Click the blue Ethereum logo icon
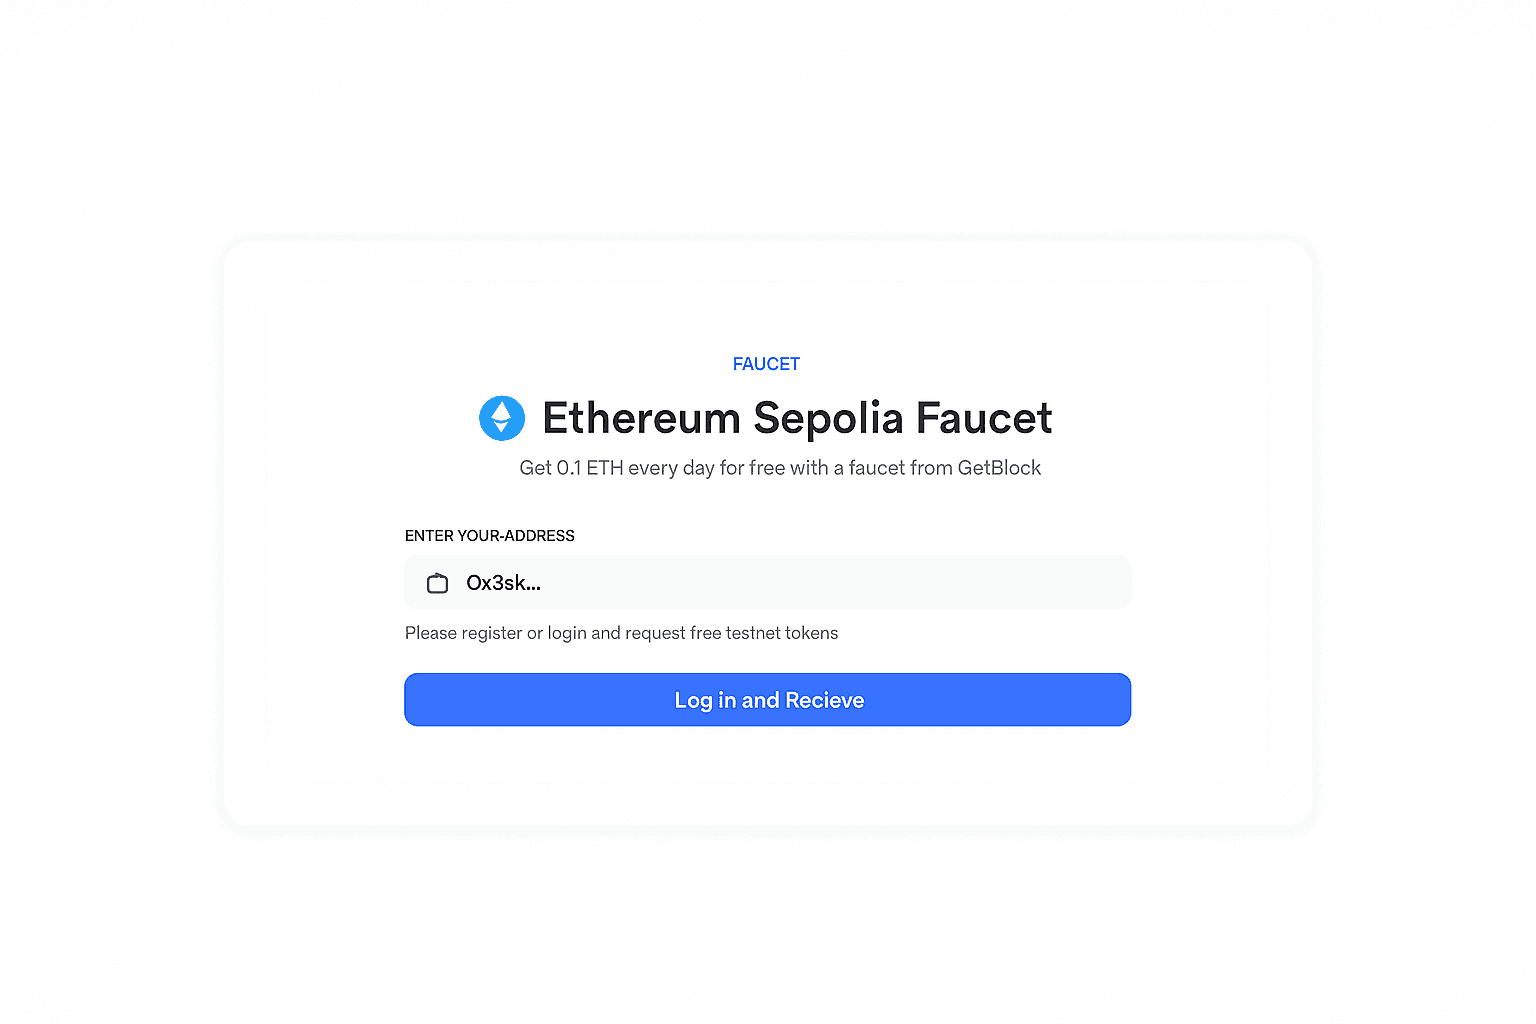Screen dimensions: 1536x1024 [502, 418]
